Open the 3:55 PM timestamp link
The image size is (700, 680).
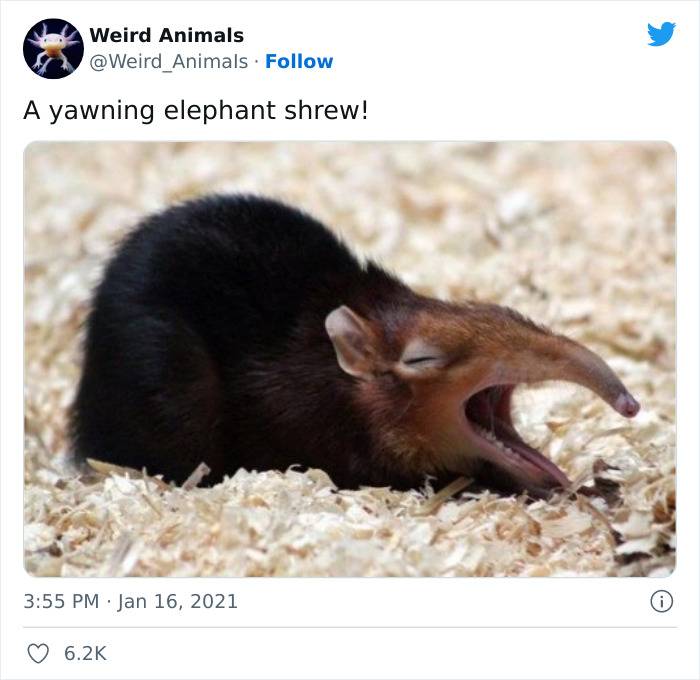[61, 601]
